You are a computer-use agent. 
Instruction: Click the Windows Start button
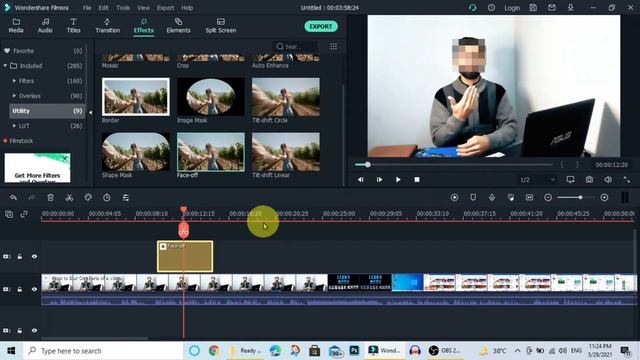[x=11, y=351]
